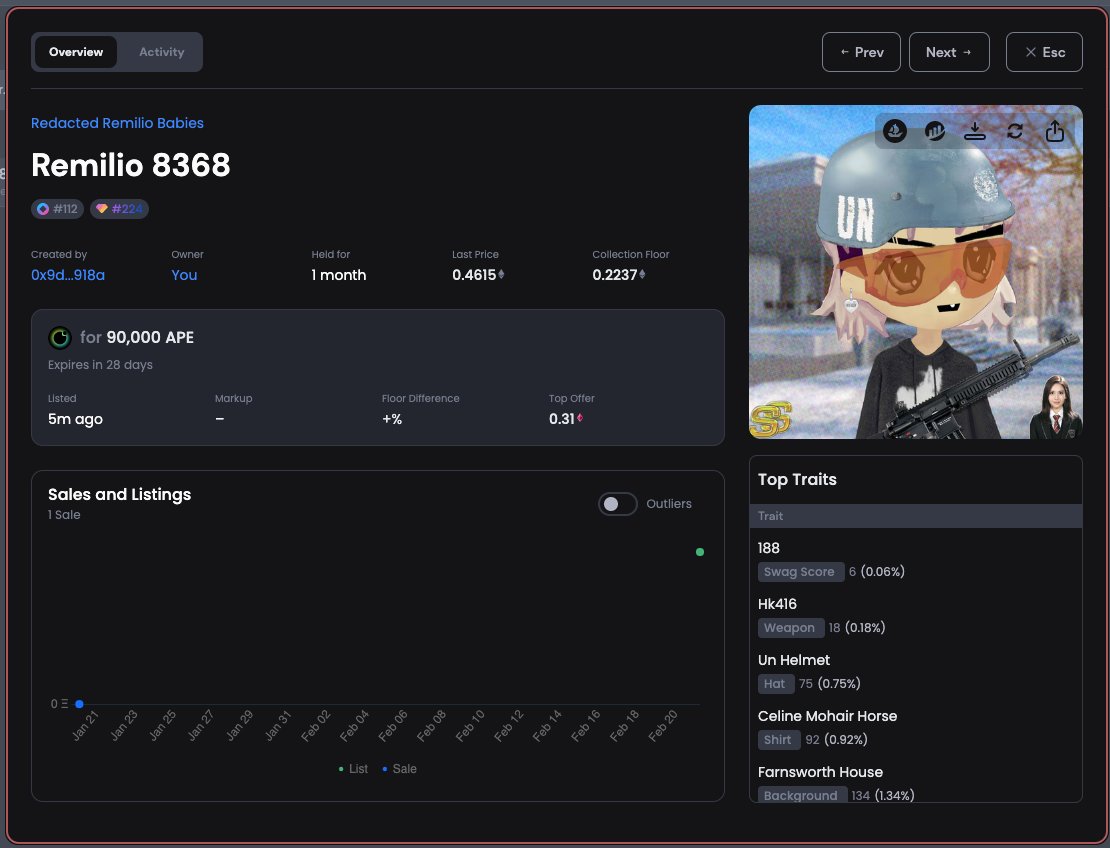Select the Swag Score trait tag

point(801,572)
